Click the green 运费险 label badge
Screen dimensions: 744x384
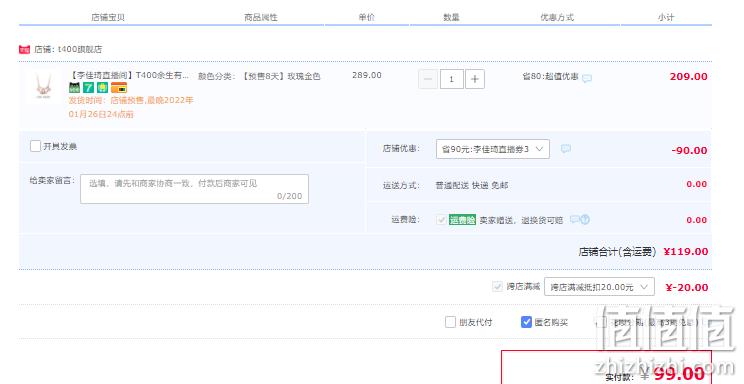(462, 220)
